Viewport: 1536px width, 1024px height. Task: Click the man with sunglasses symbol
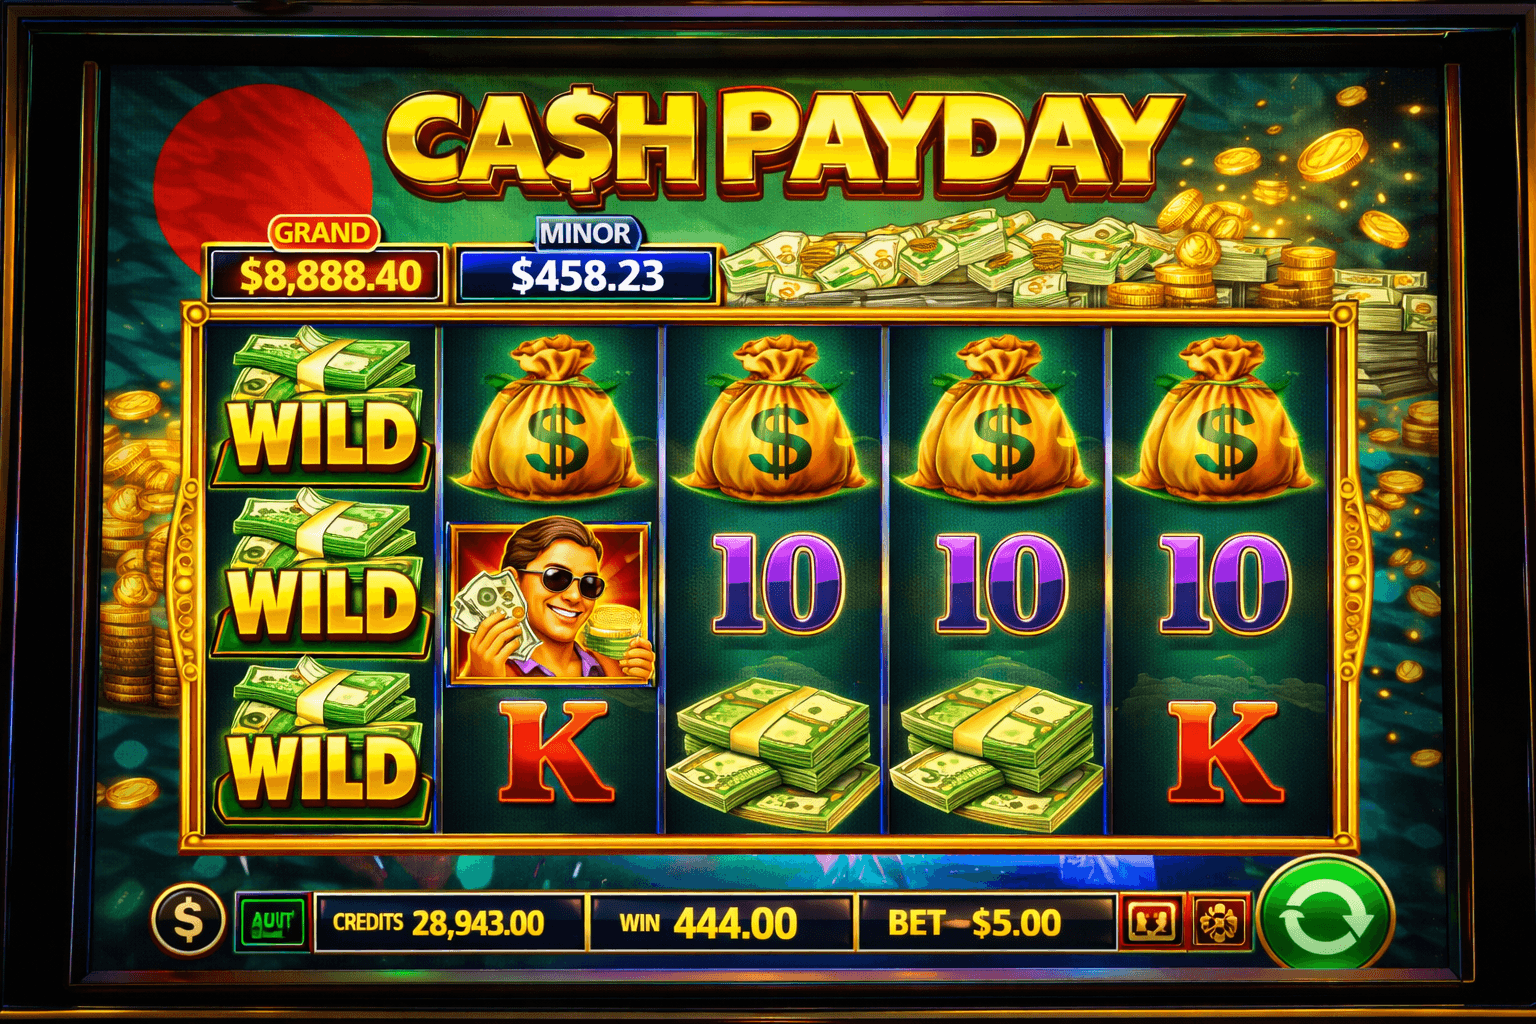pos(550,603)
